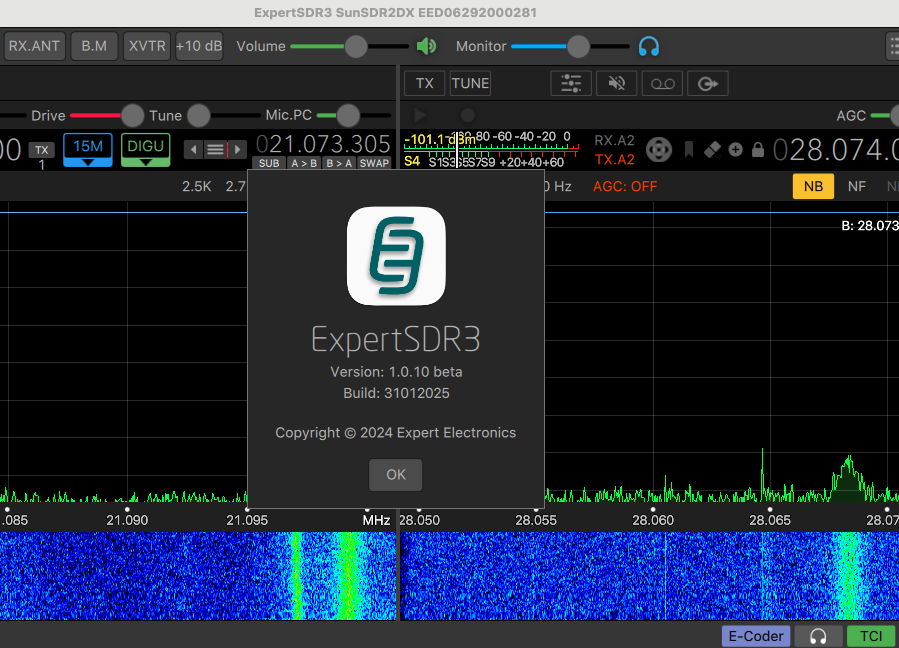
Task: Open the equalizer sliders settings icon
Action: click(570, 84)
